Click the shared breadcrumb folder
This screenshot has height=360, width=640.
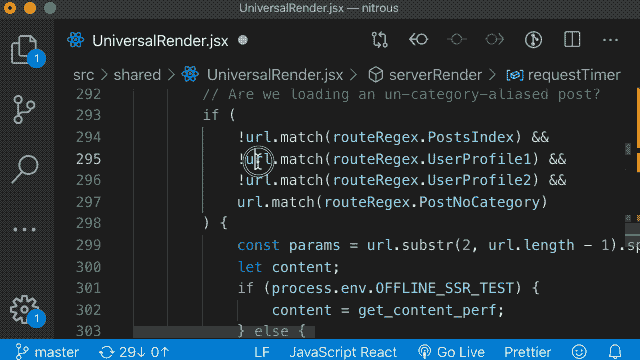(x=137, y=75)
